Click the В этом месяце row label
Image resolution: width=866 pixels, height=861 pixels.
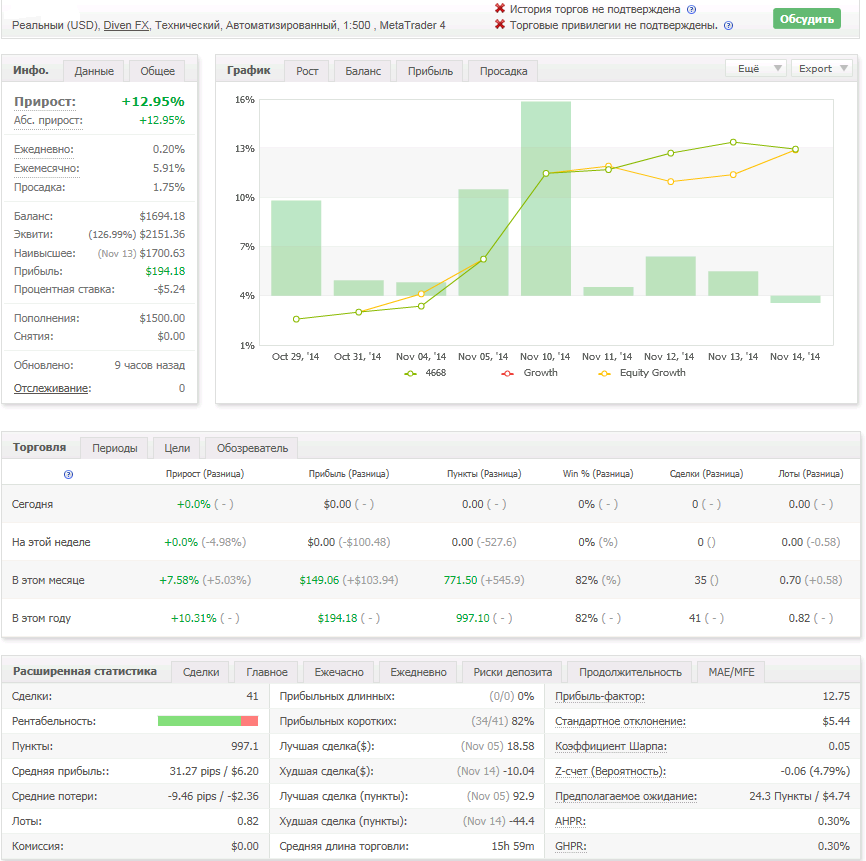48,580
